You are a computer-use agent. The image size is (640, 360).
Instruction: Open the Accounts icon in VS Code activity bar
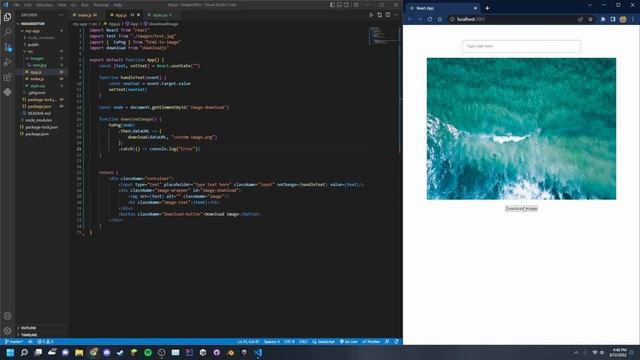tap(7, 316)
